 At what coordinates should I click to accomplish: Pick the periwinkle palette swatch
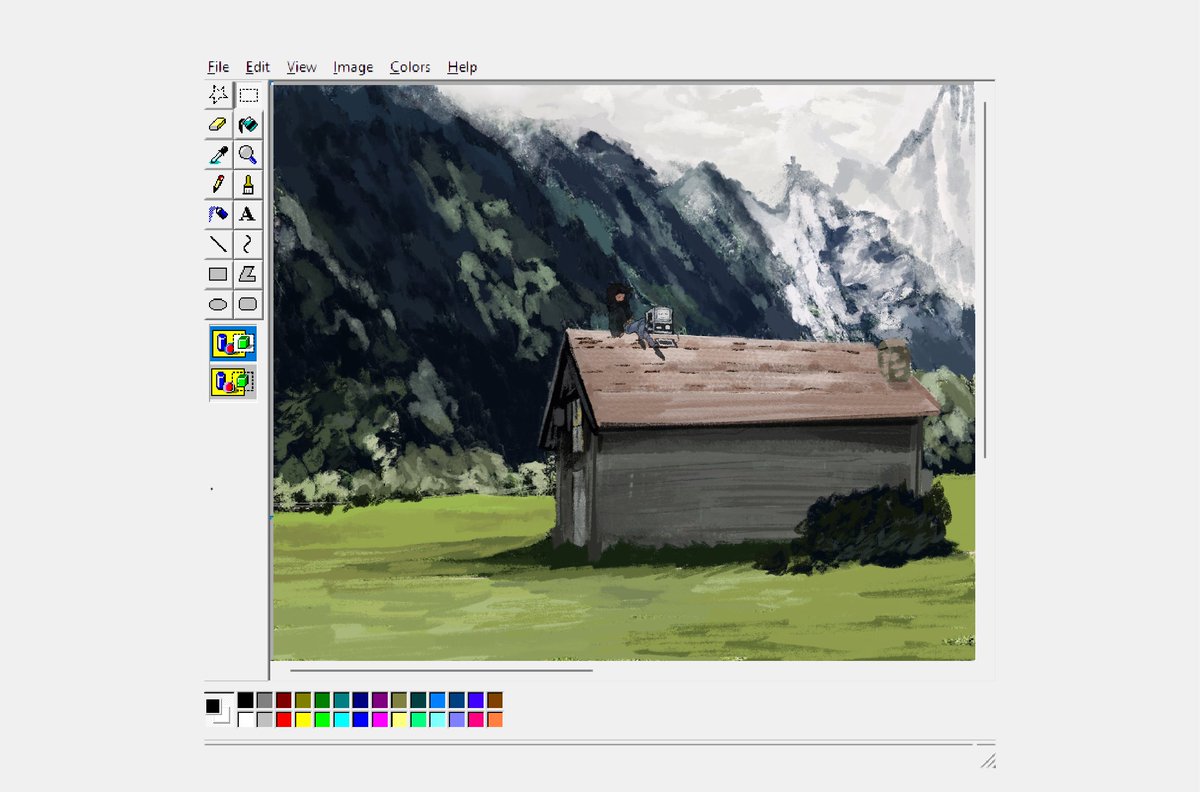456,719
